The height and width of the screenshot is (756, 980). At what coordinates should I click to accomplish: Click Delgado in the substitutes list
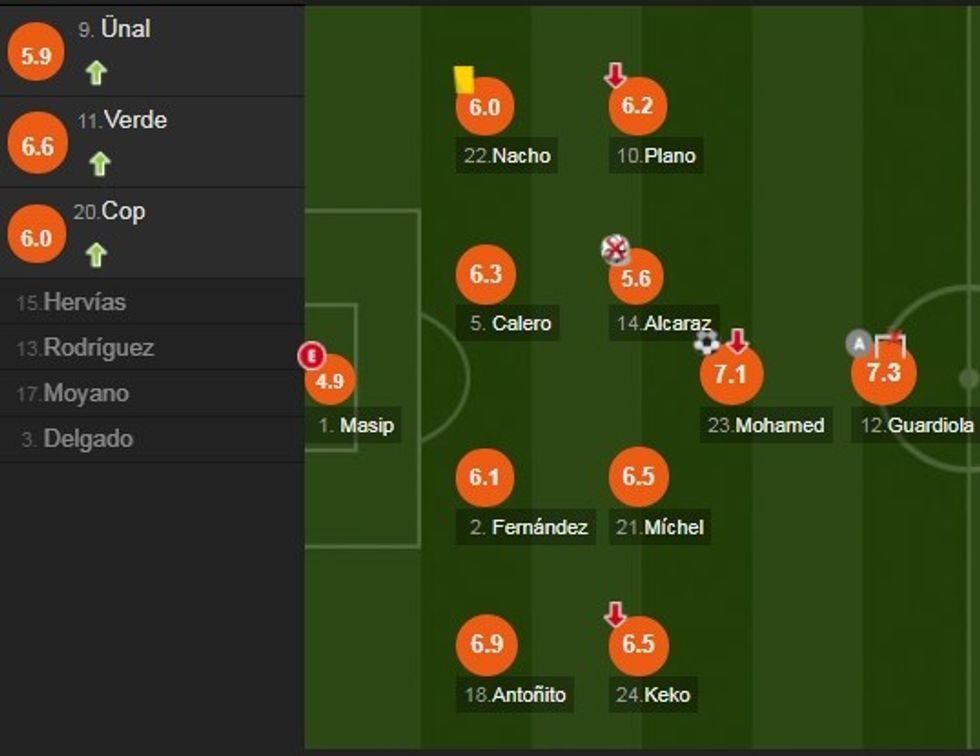pos(88,439)
